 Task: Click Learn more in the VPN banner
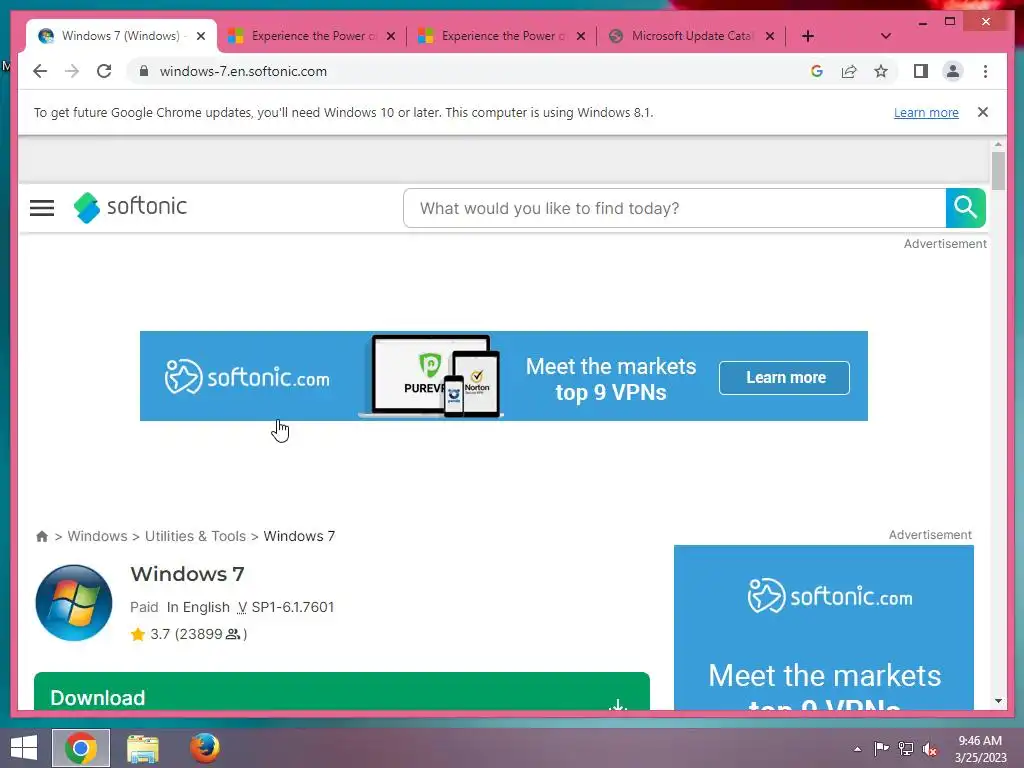pos(784,377)
